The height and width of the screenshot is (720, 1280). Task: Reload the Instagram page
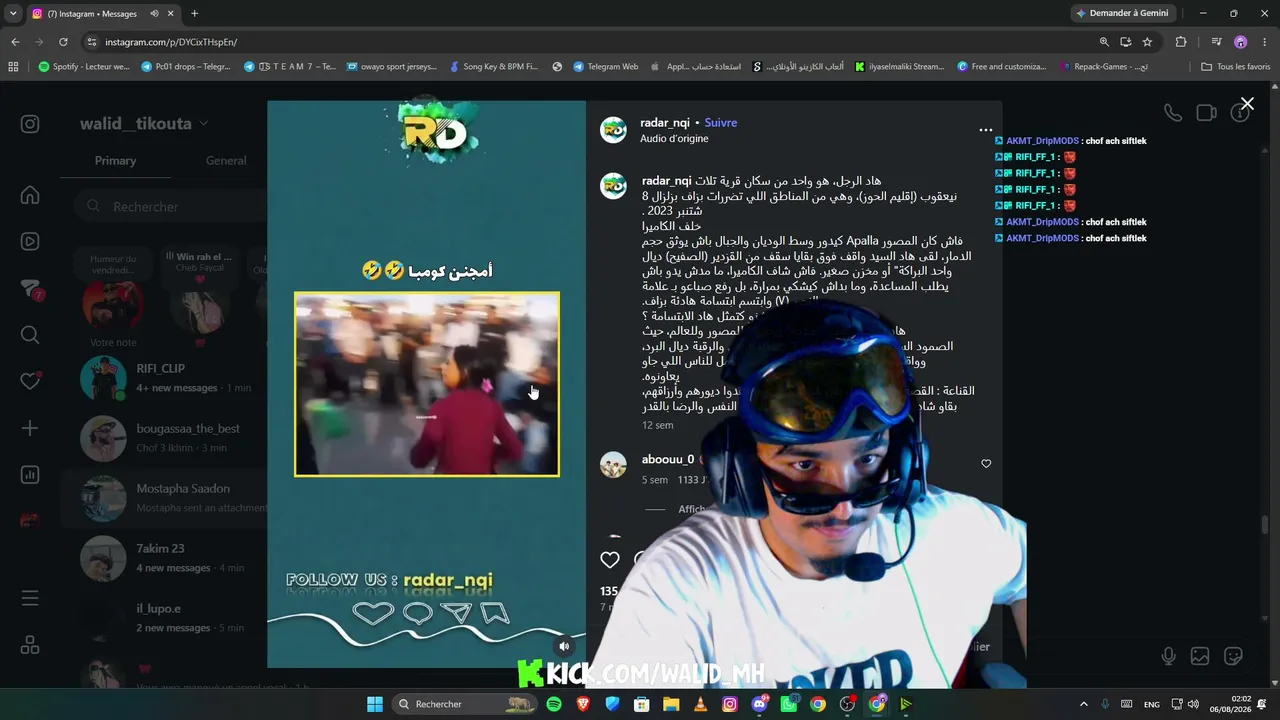coord(63,42)
